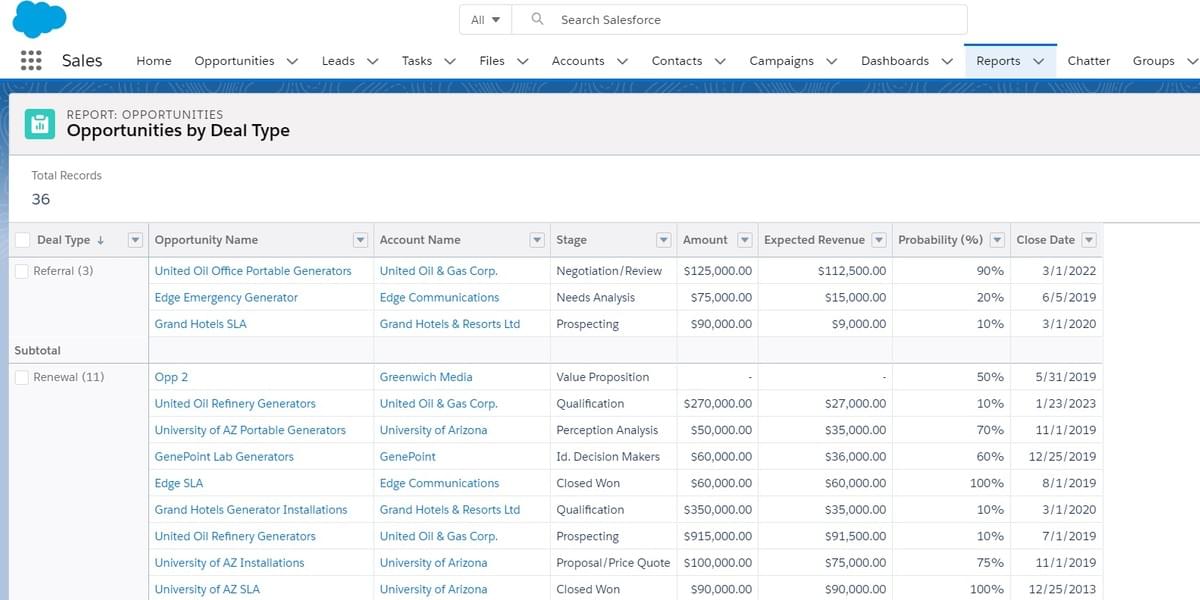This screenshot has width=1200, height=600.
Task: Expand the Campaigns tab chevron
Action: (x=831, y=61)
